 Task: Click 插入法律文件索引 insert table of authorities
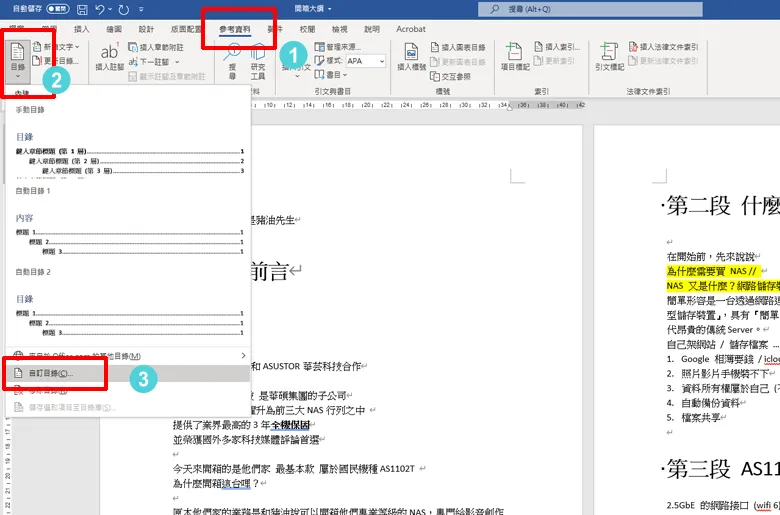664,47
